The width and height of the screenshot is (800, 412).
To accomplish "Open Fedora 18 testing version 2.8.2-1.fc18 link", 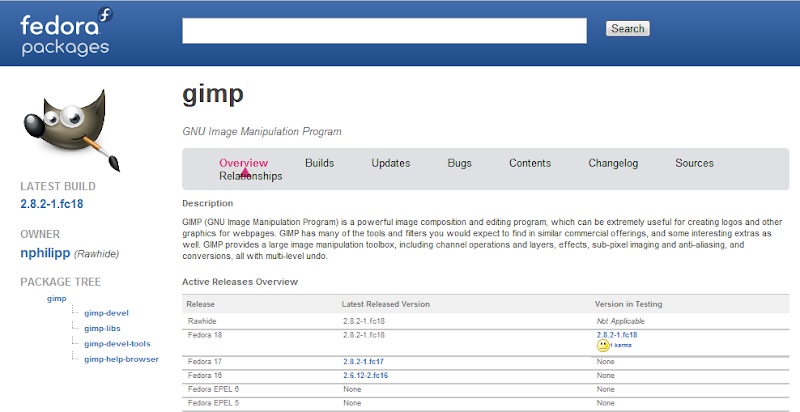I will (x=617, y=335).
